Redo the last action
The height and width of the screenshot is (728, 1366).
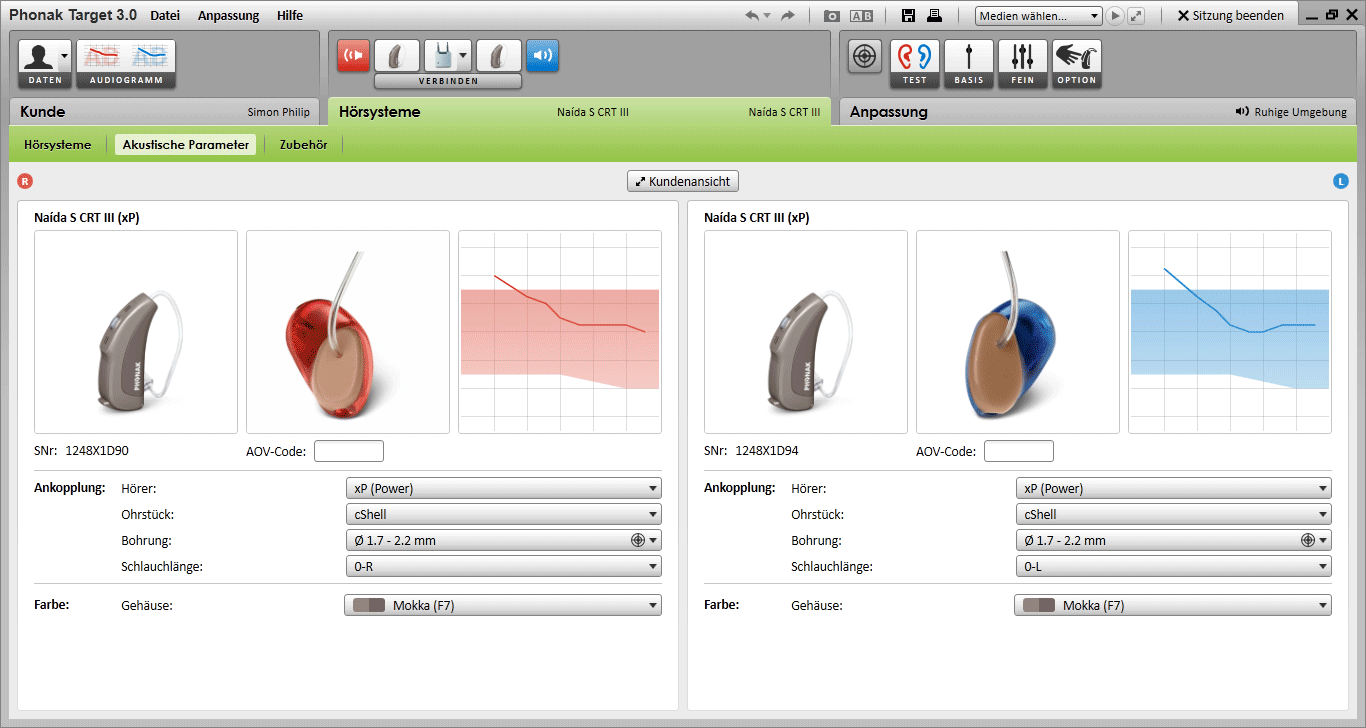788,15
